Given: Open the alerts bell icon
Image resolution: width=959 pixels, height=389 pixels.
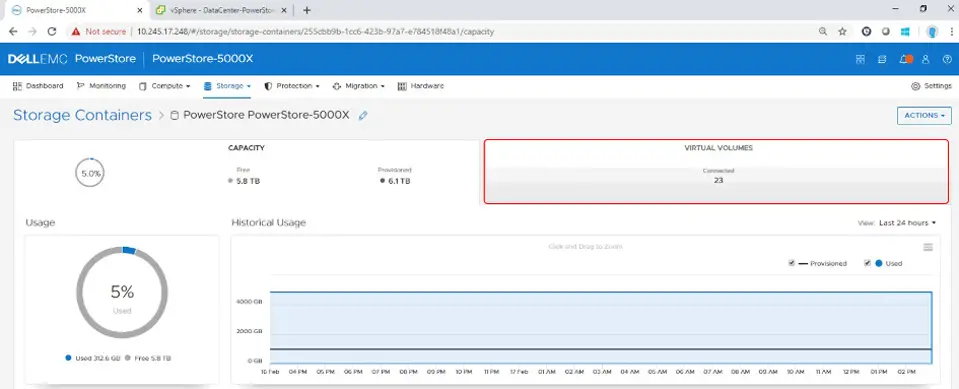Looking at the screenshot, I should pos(905,59).
